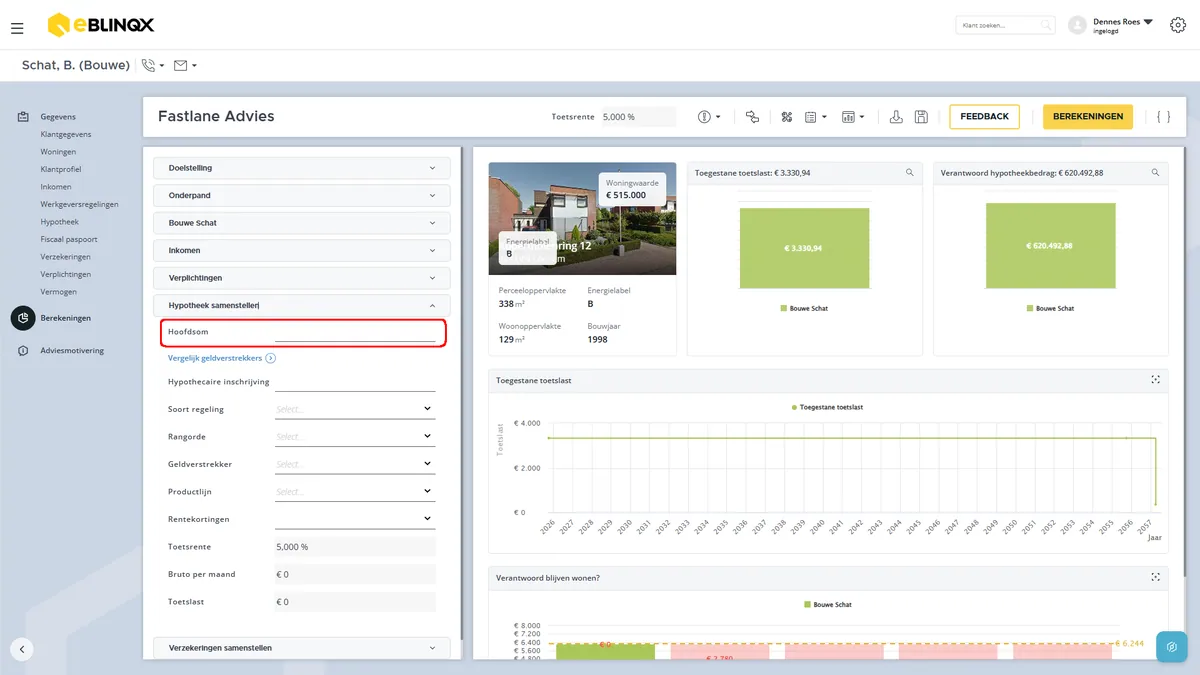
Task: Click the curly braces icon
Action: tap(1163, 117)
